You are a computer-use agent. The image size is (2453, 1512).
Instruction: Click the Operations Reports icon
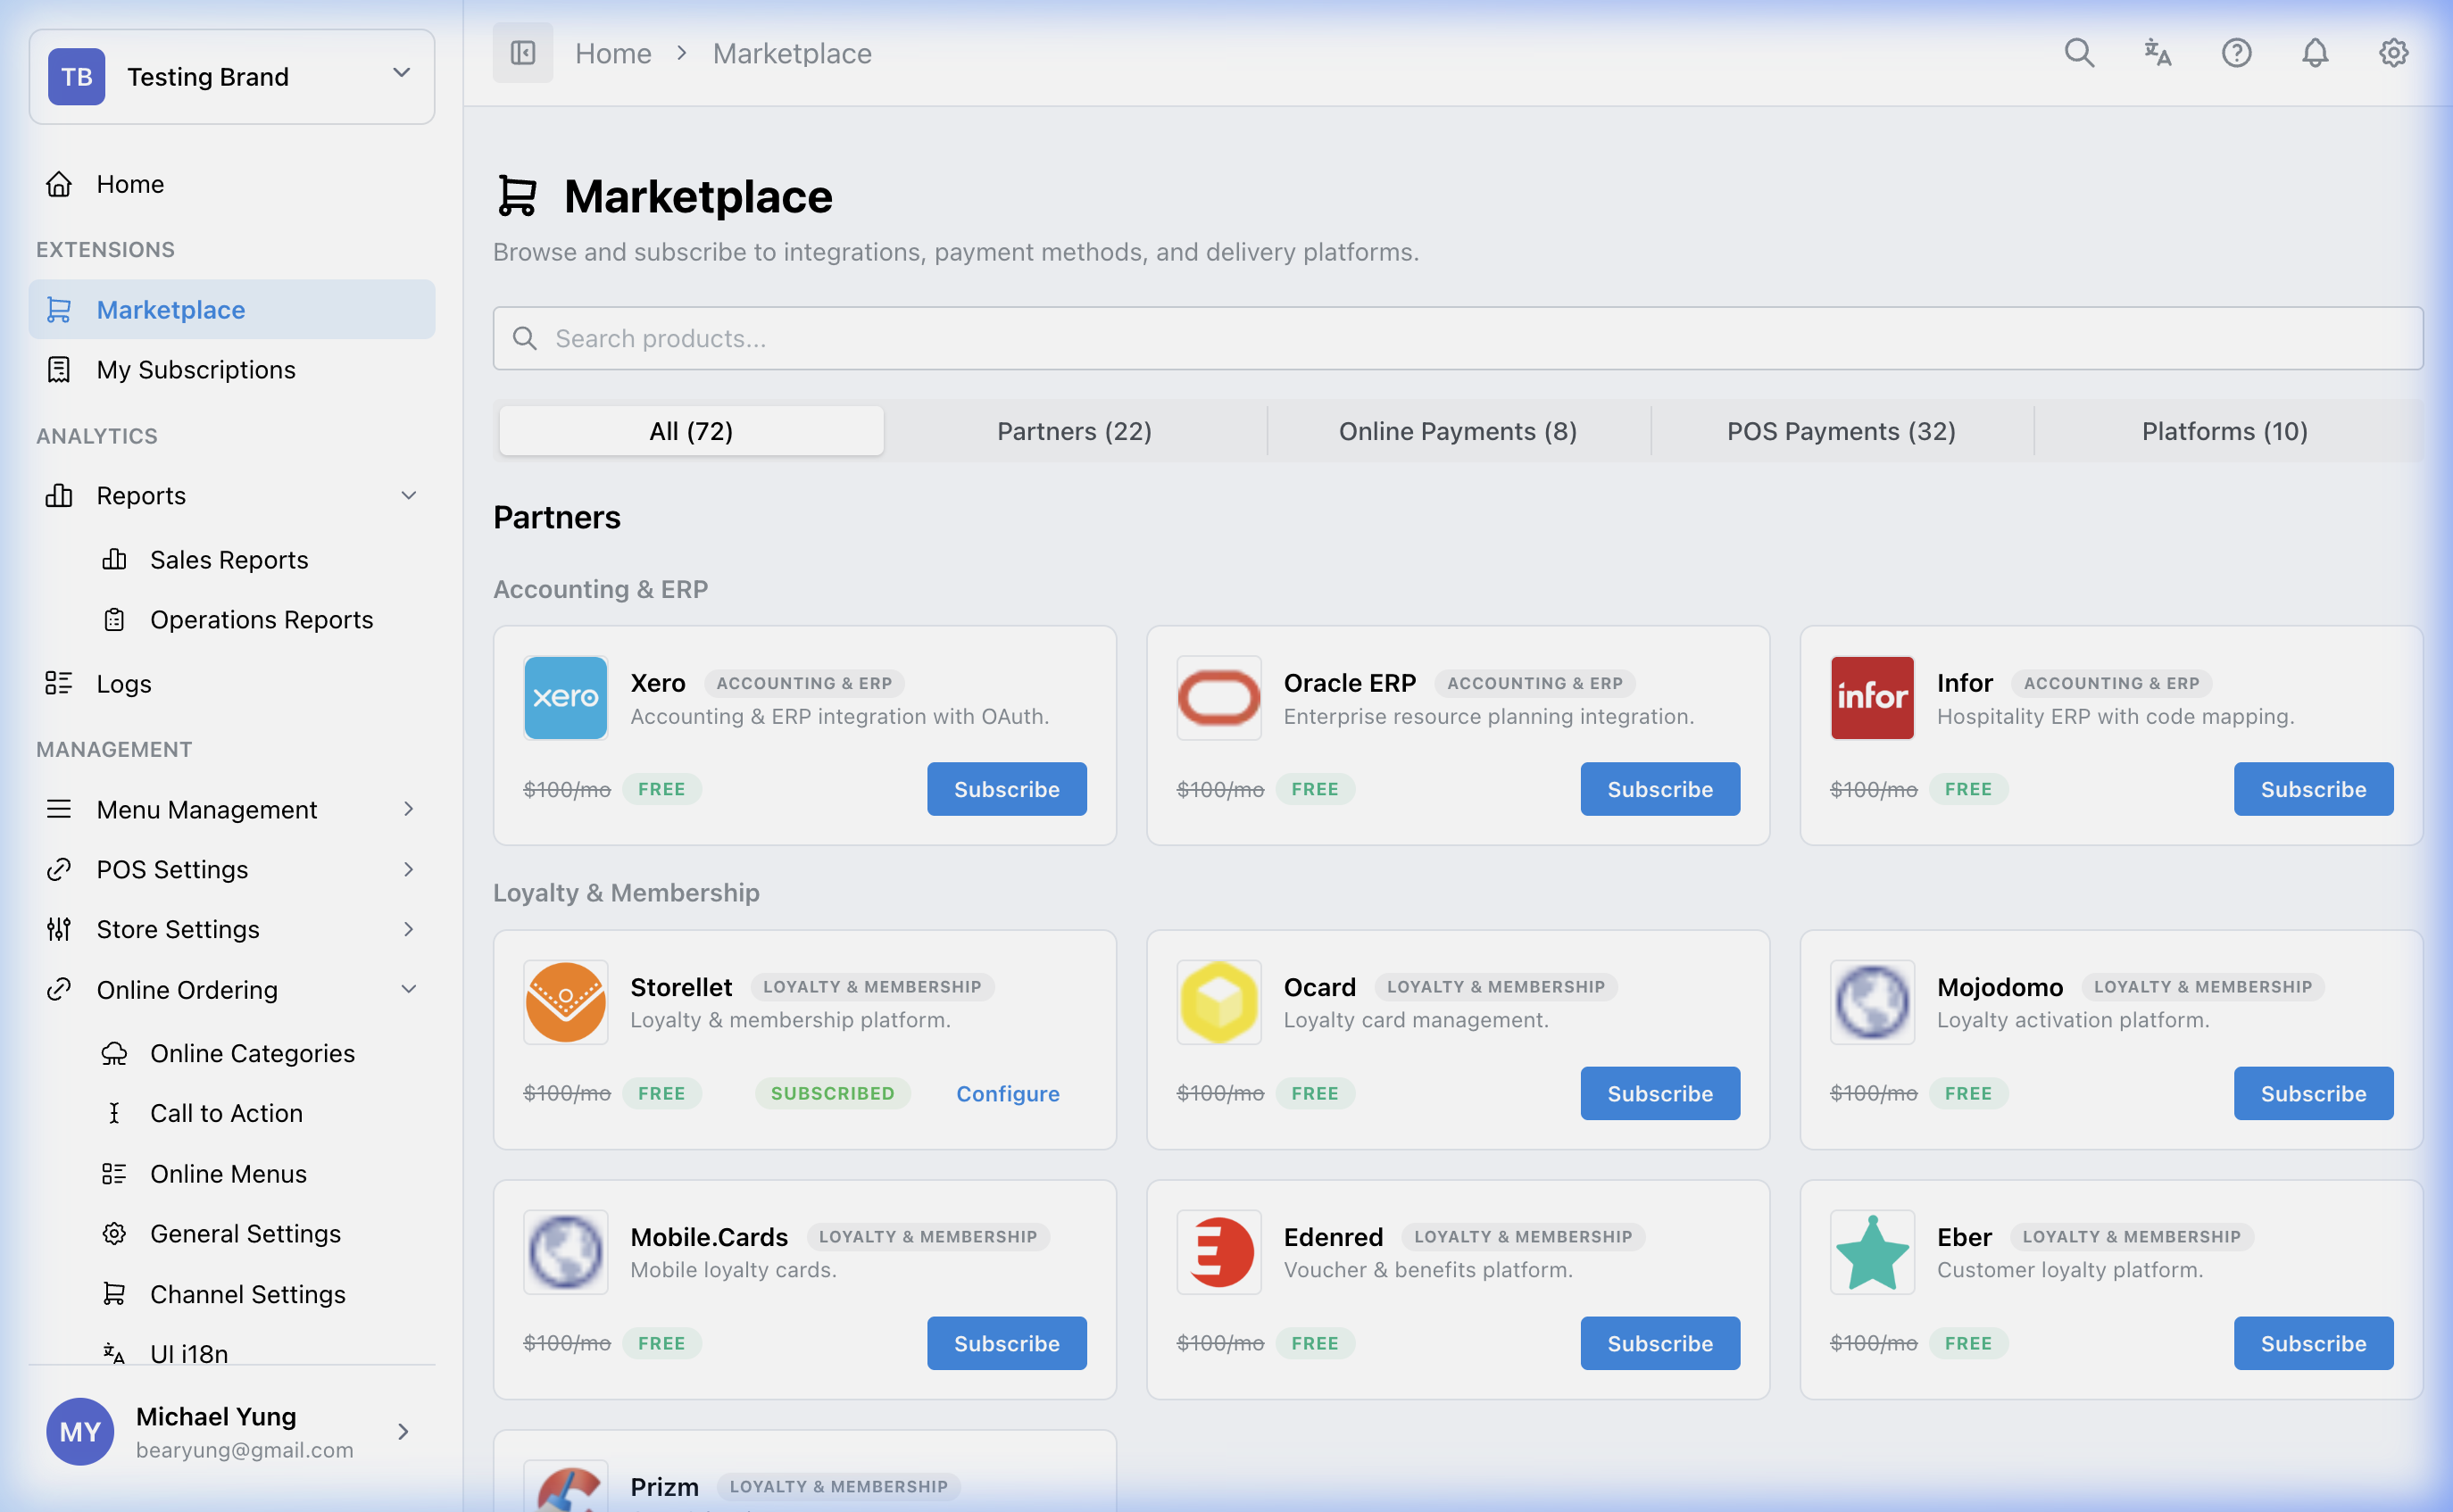tap(114, 619)
